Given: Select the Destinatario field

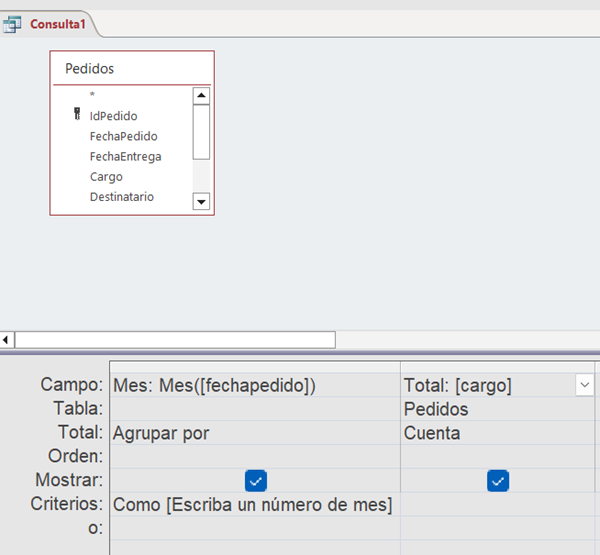Looking at the screenshot, I should click(x=121, y=197).
